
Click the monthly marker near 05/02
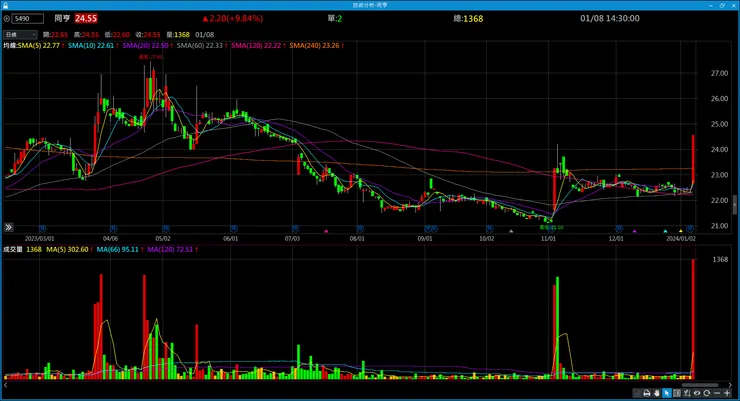tap(165, 229)
